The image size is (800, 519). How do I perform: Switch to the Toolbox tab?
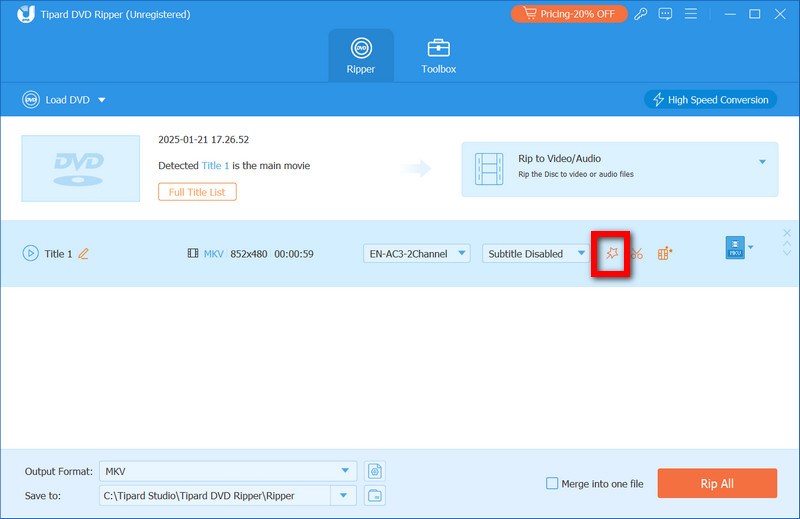point(438,56)
